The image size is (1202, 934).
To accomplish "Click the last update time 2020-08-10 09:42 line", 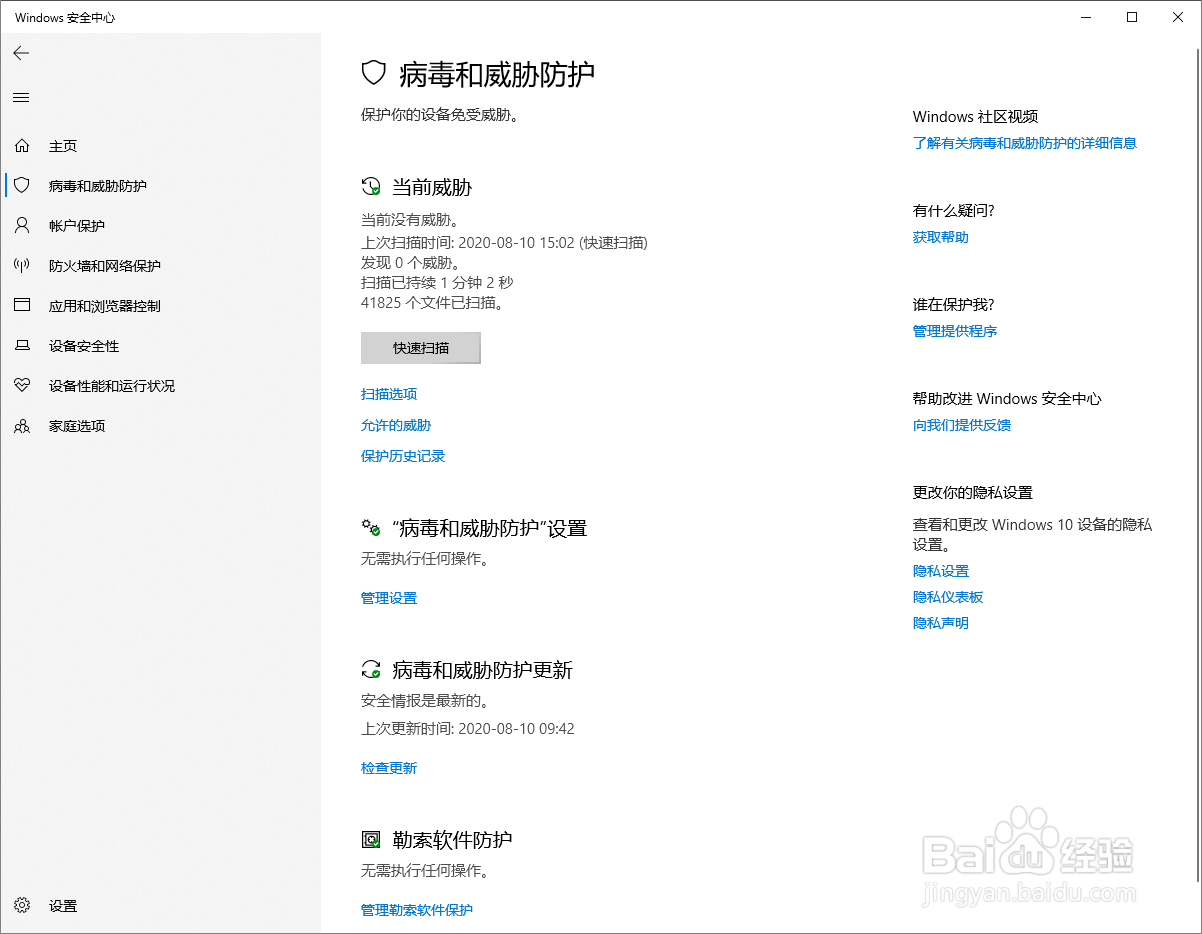I will click(468, 729).
